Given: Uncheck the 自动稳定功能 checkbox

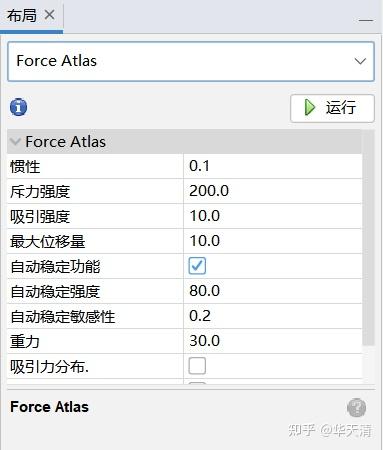Looking at the screenshot, I should point(197,266).
